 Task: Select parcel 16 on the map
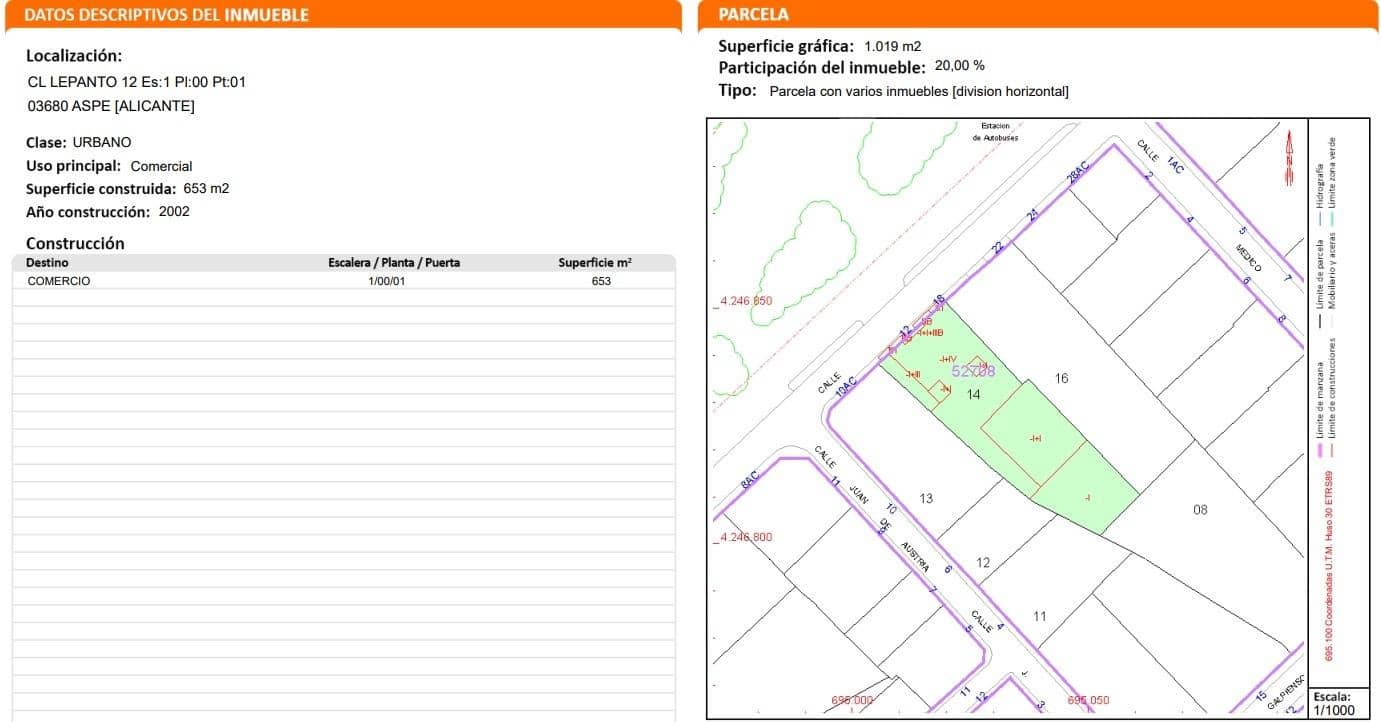pos(1061,379)
